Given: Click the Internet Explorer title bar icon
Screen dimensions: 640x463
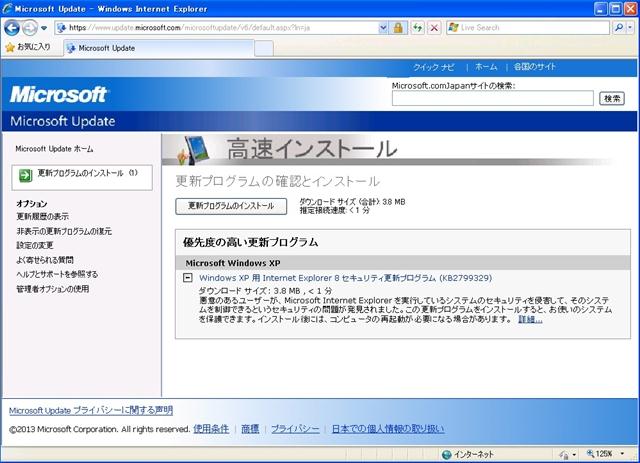Looking at the screenshot, I should point(7,9).
